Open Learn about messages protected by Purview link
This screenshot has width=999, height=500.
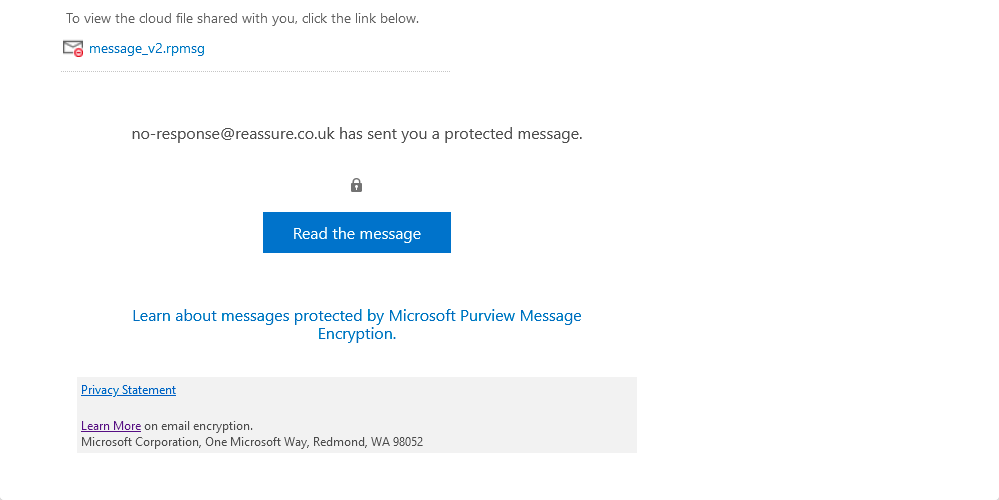pos(356,316)
